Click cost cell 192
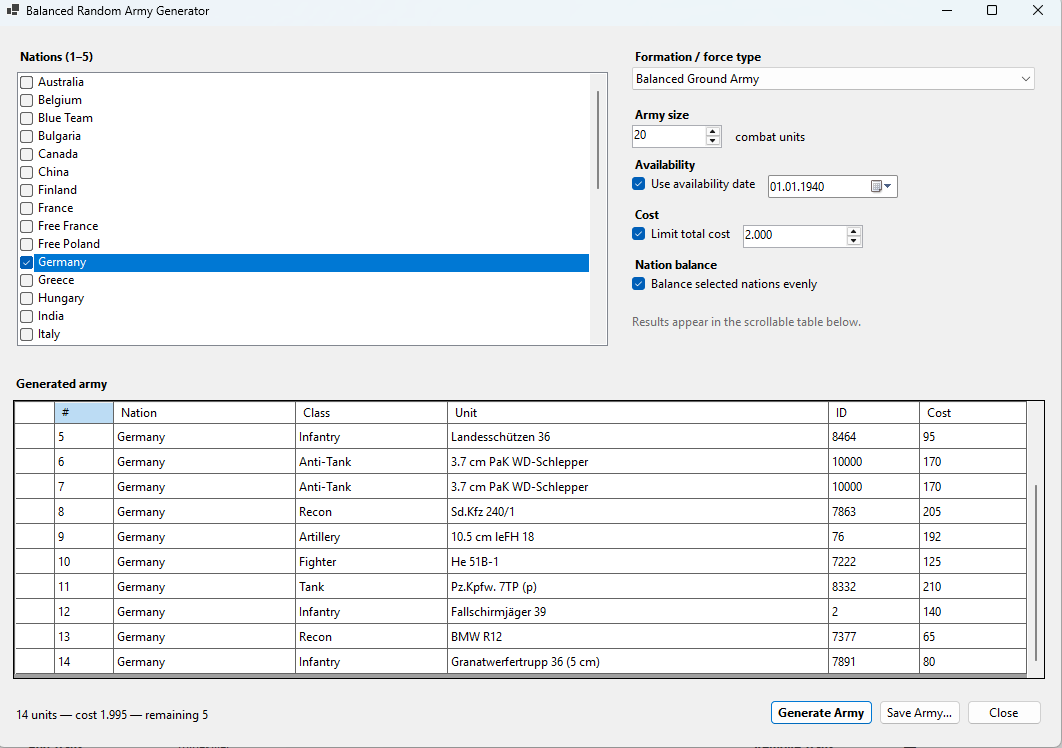Image resolution: width=1062 pixels, height=748 pixels. tap(973, 537)
